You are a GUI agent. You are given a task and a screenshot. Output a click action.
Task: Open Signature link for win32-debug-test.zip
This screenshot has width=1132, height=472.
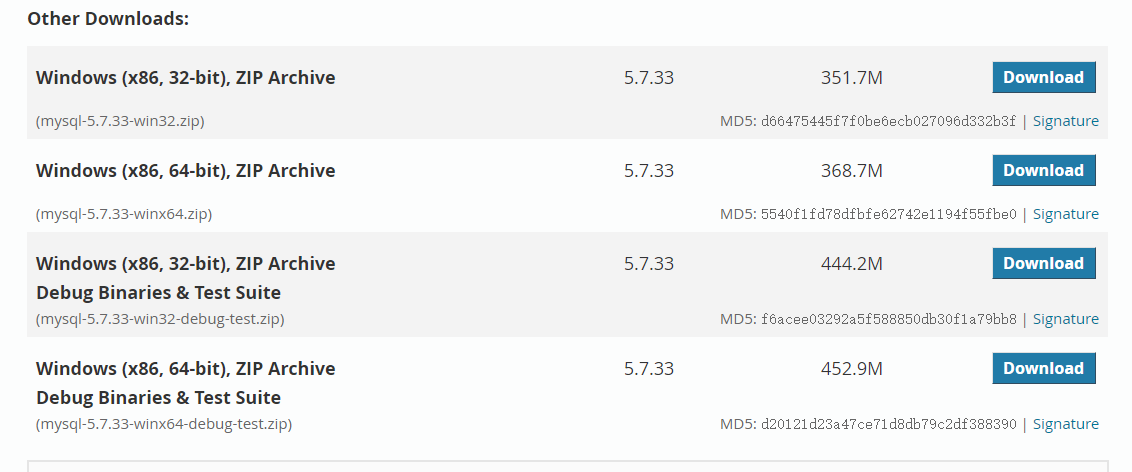coord(1066,319)
